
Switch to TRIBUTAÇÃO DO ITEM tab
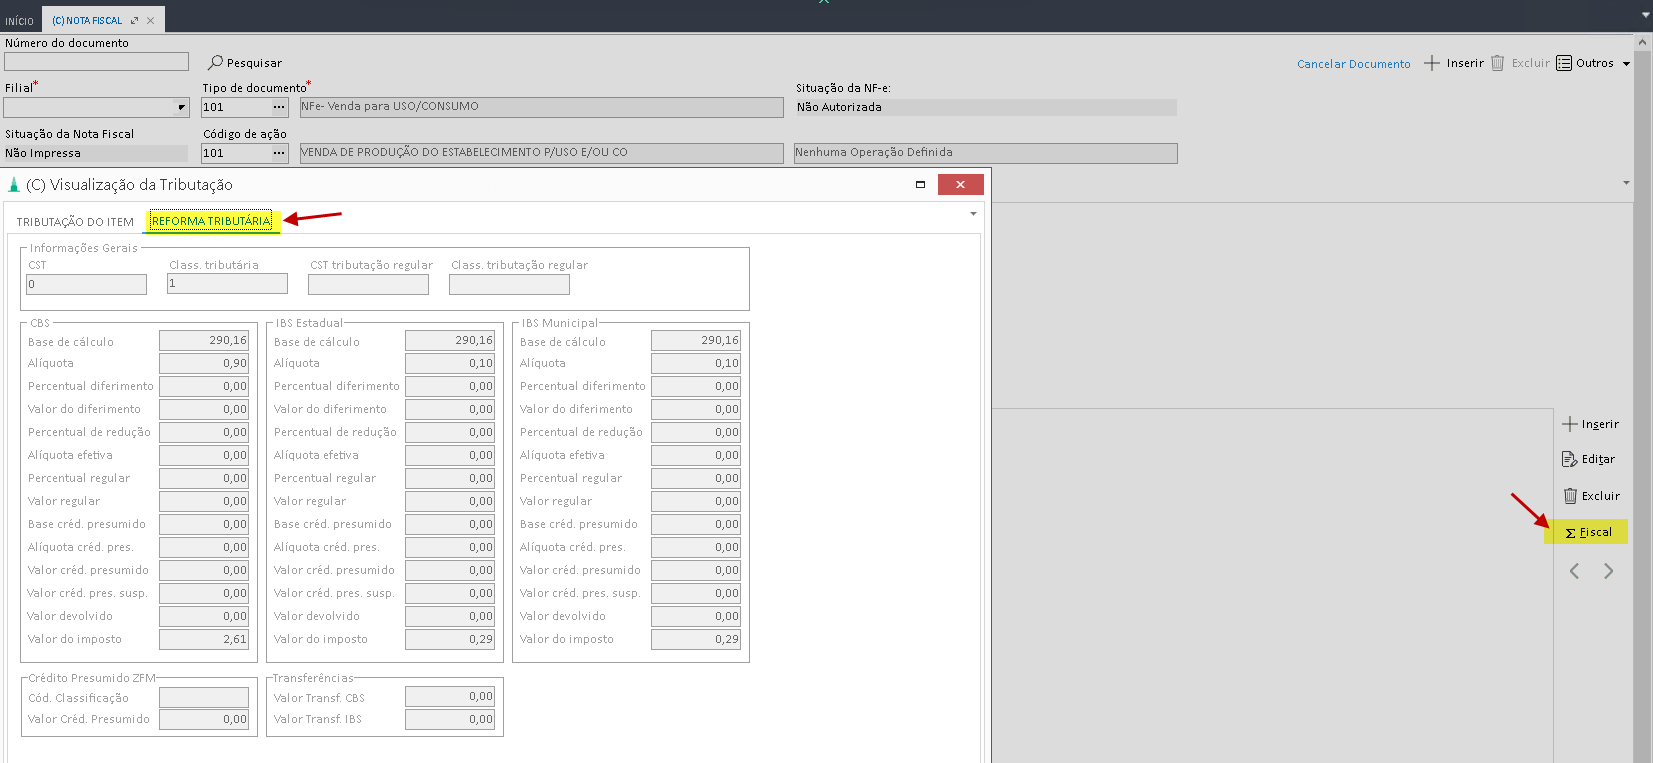(x=75, y=222)
